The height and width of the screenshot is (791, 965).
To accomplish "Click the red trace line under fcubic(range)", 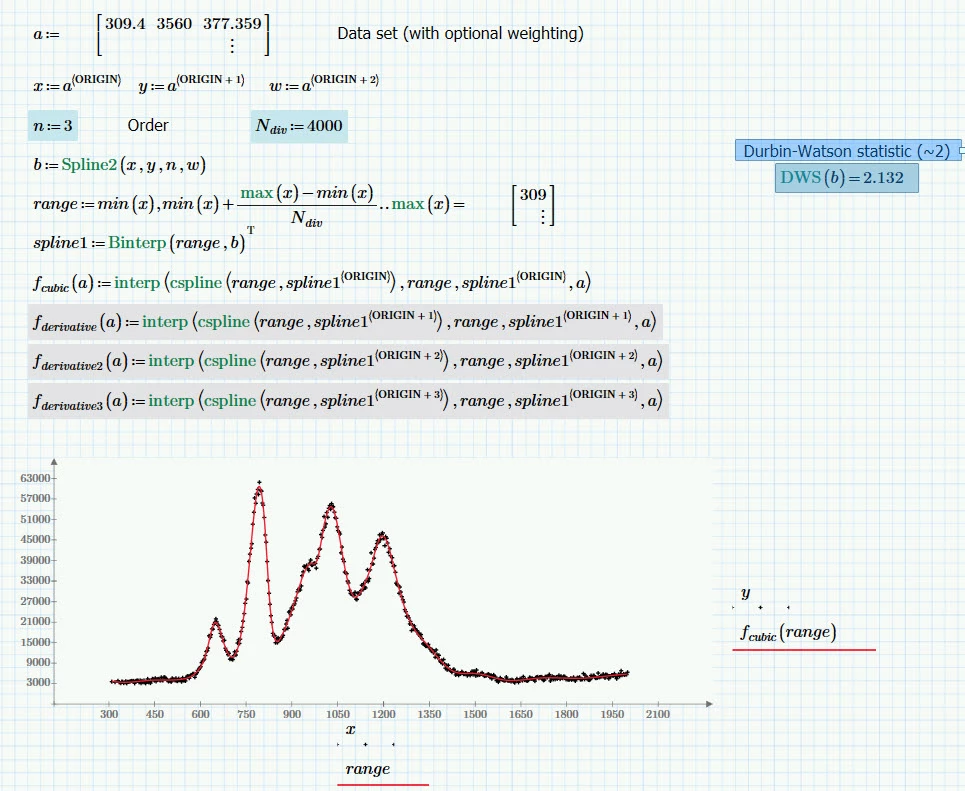I will pyautogui.click(x=804, y=649).
